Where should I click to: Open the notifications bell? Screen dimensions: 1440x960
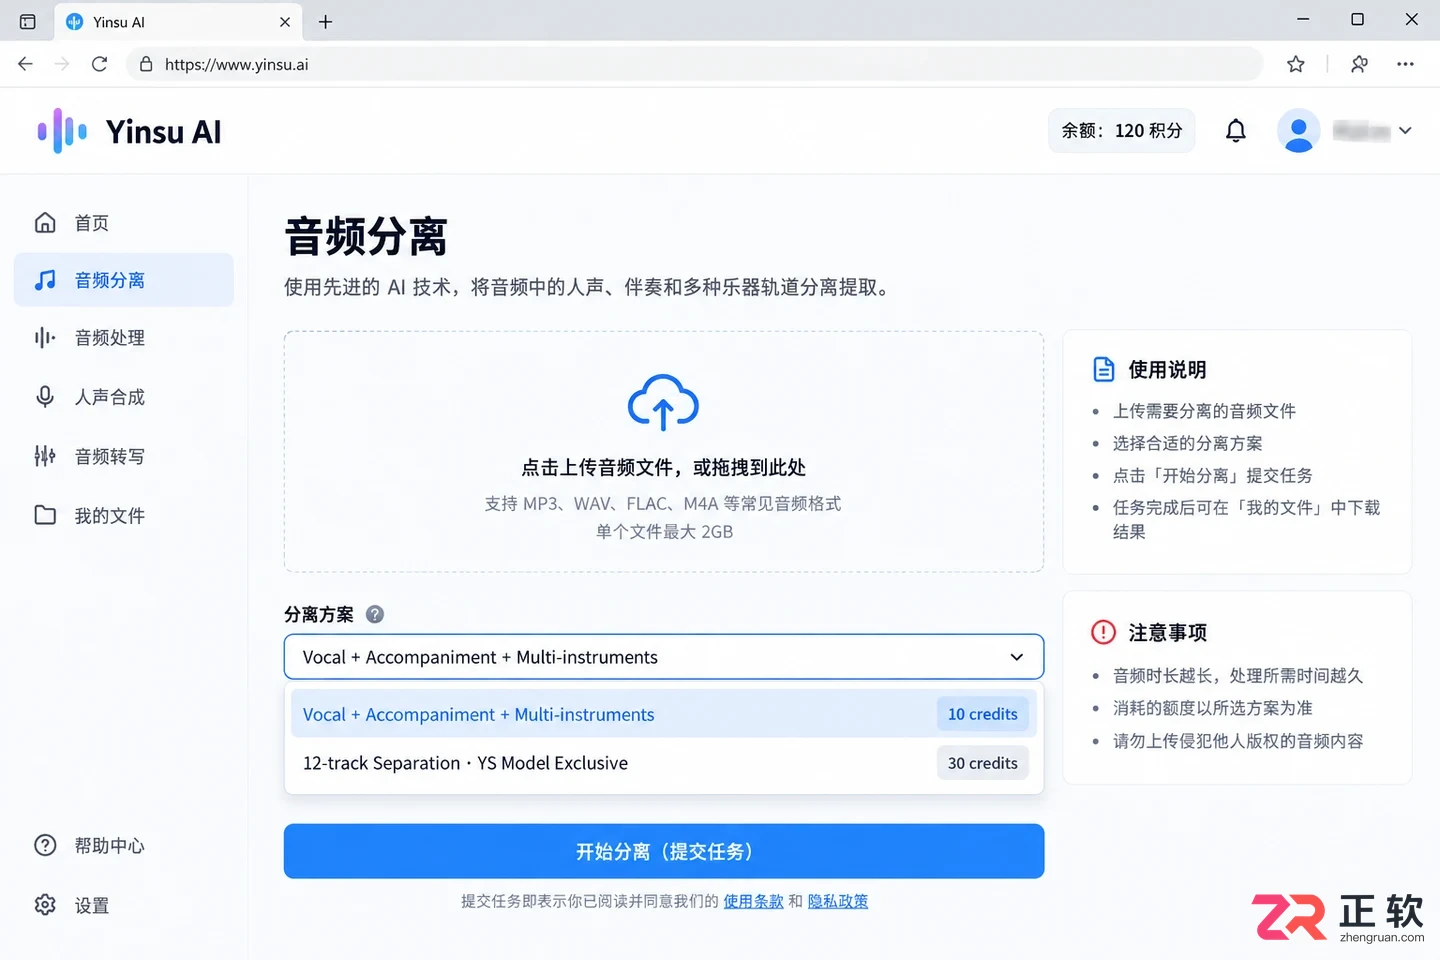click(1236, 131)
